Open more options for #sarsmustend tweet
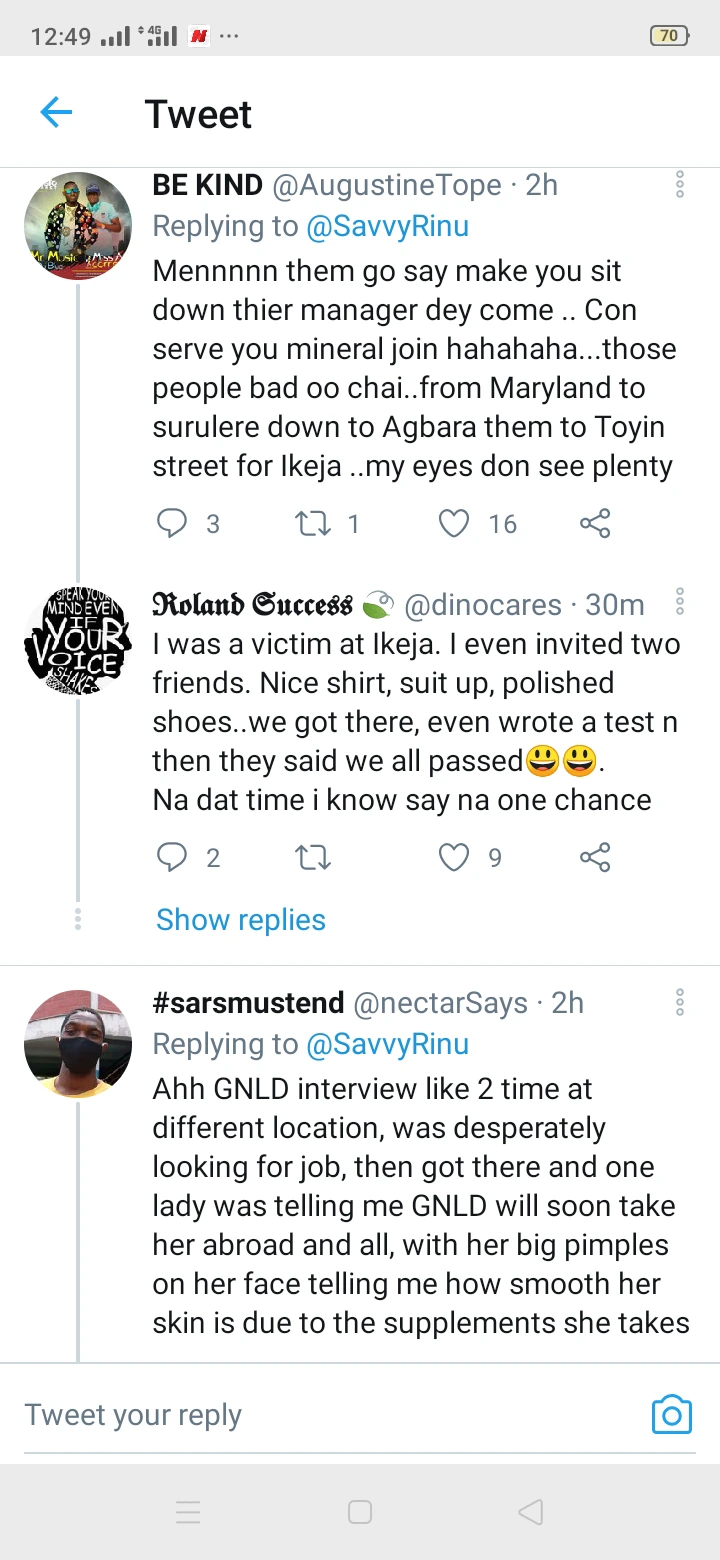Viewport: 720px width, 1560px height. pos(680,1002)
